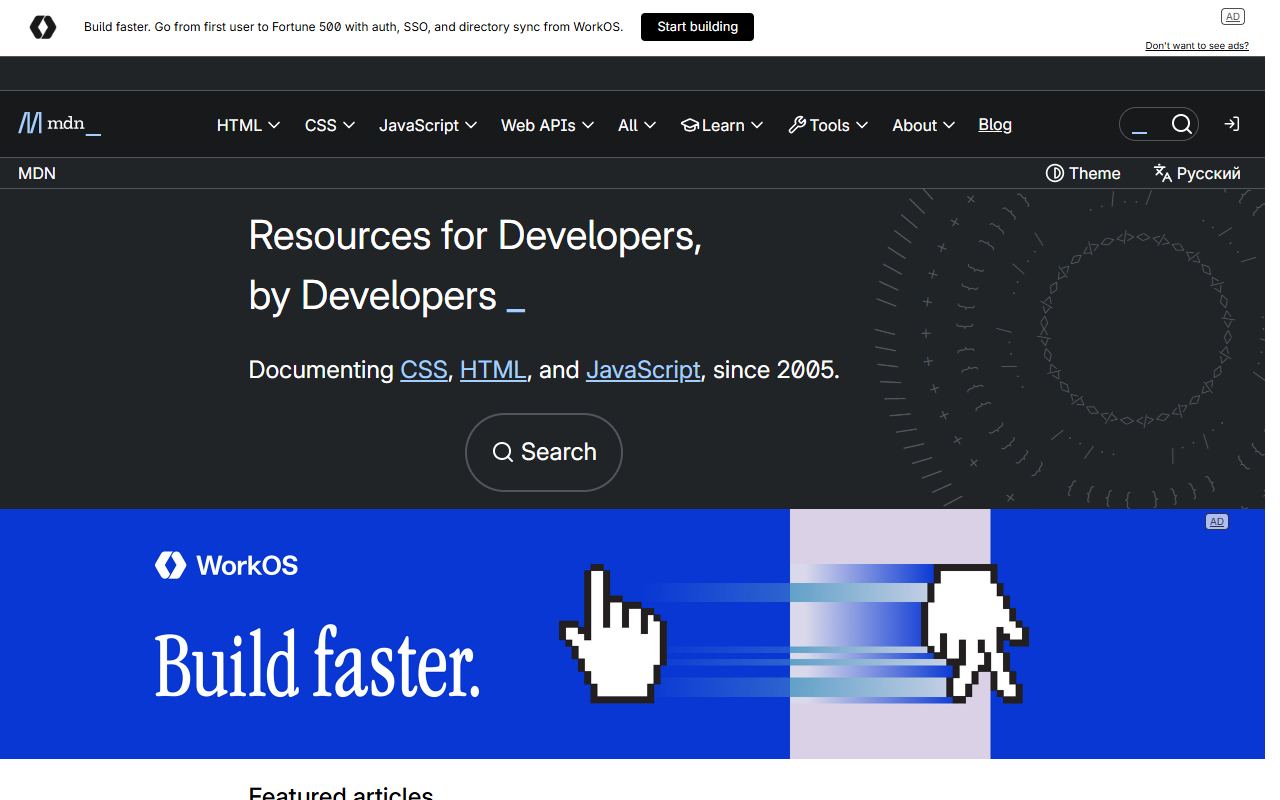Click the WorkOS logo in blue banner
This screenshot has width=1280, height=800.
227,565
